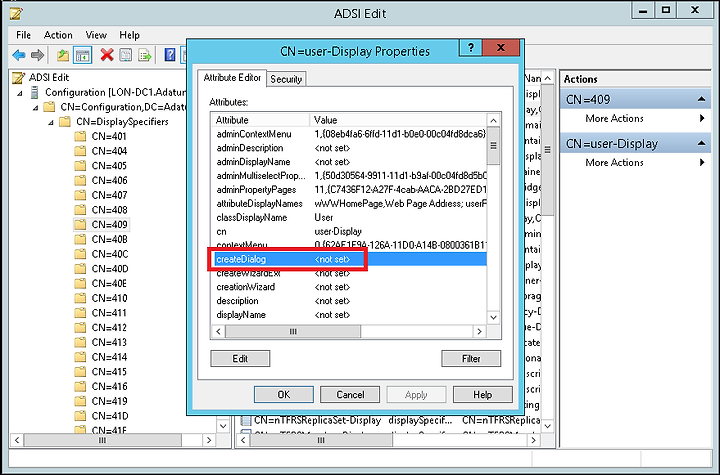Viewport: 720px width, 475px height.
Task: Click the Filter button
Action: coord(471,358)
